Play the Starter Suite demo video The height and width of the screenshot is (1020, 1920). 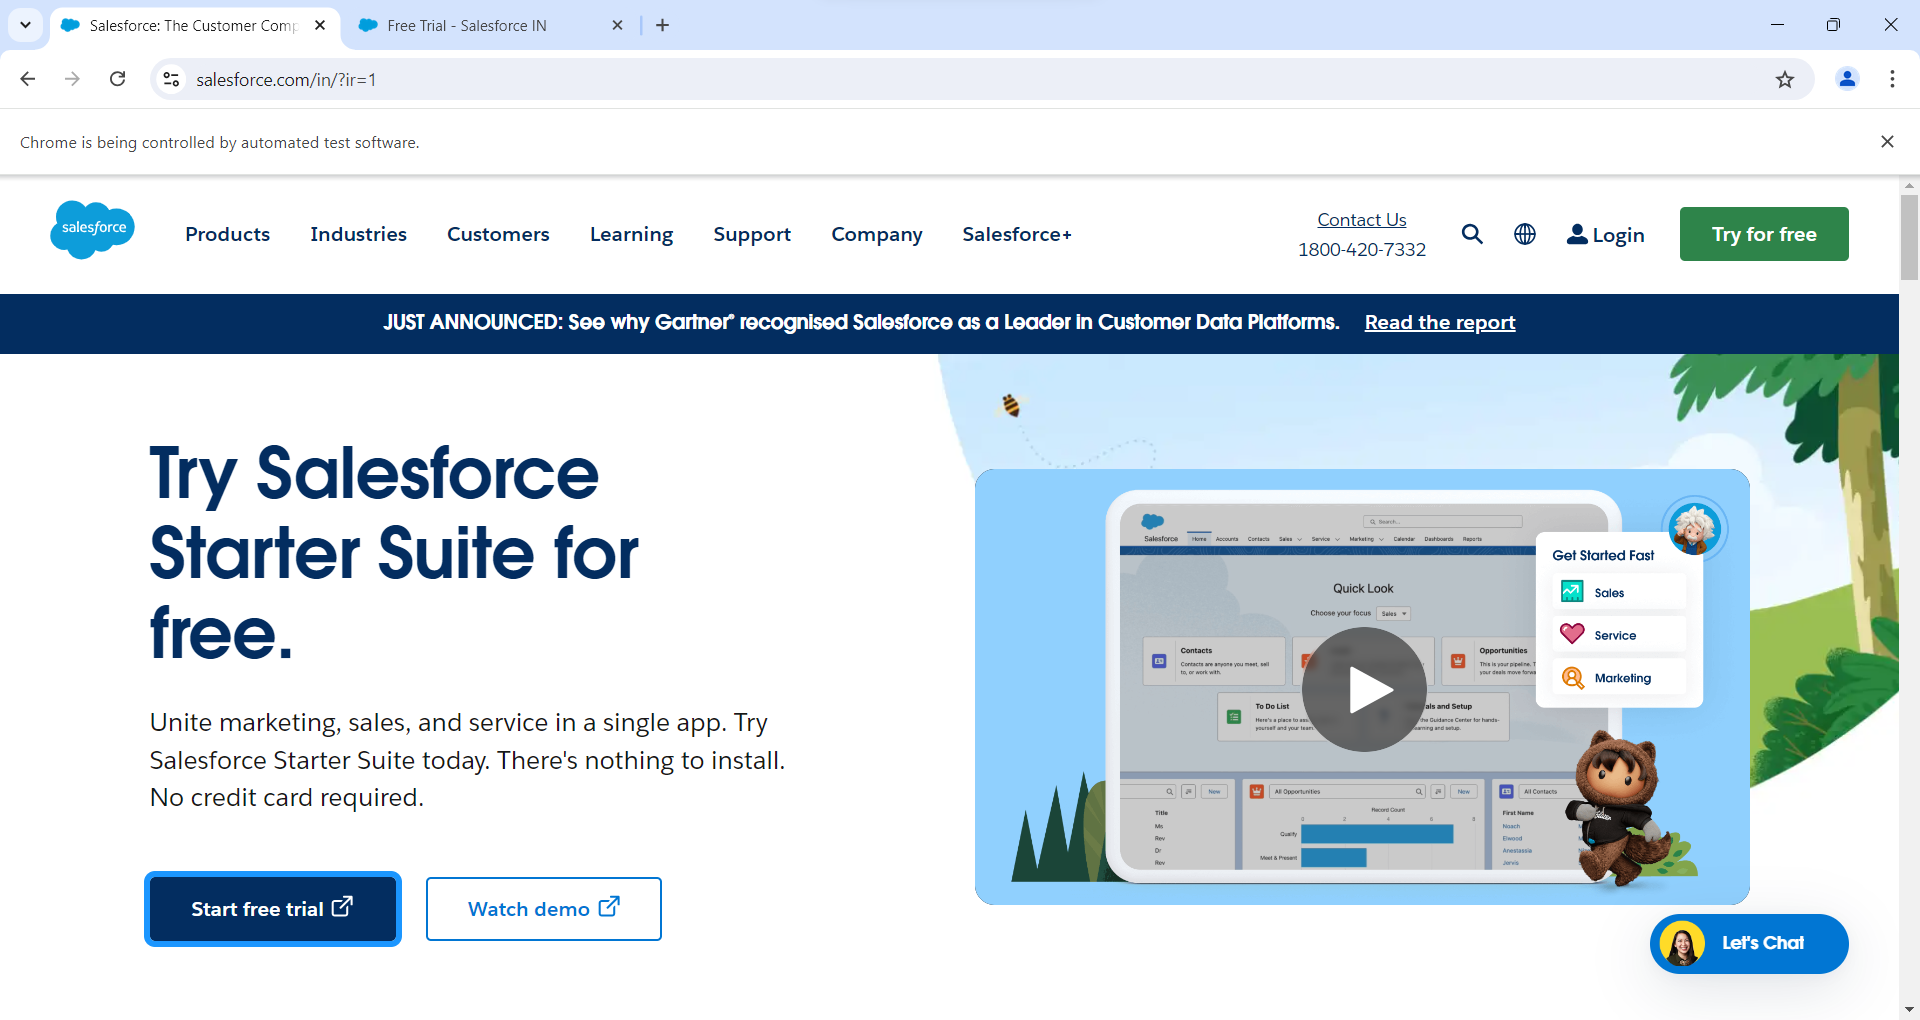1363,689
